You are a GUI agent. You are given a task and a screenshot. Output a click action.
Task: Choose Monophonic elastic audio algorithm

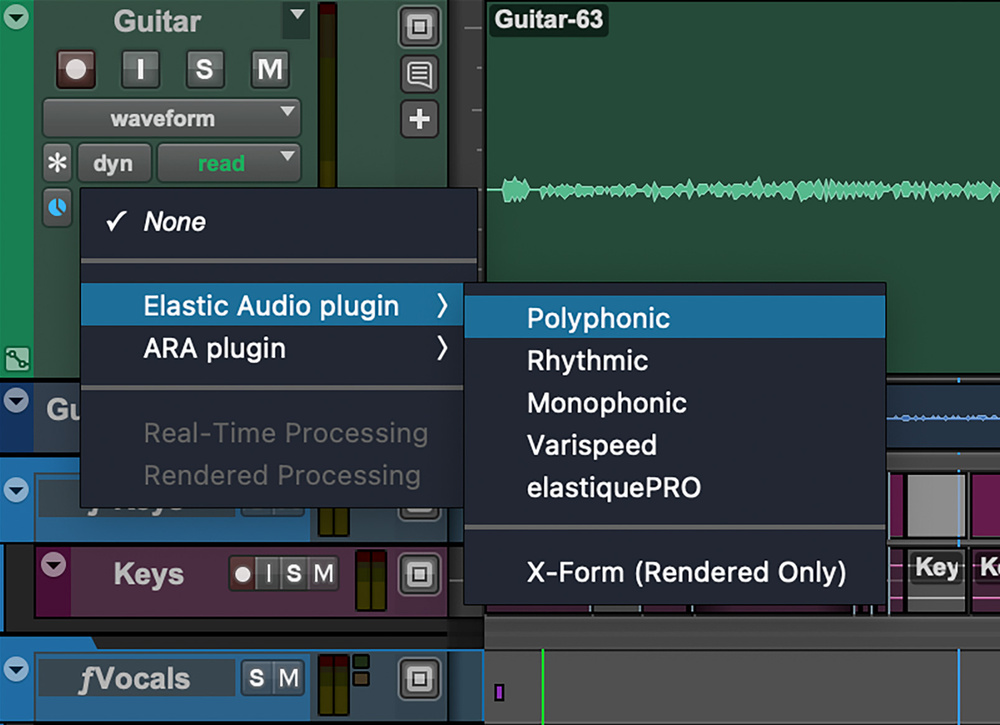click(675, 403)
